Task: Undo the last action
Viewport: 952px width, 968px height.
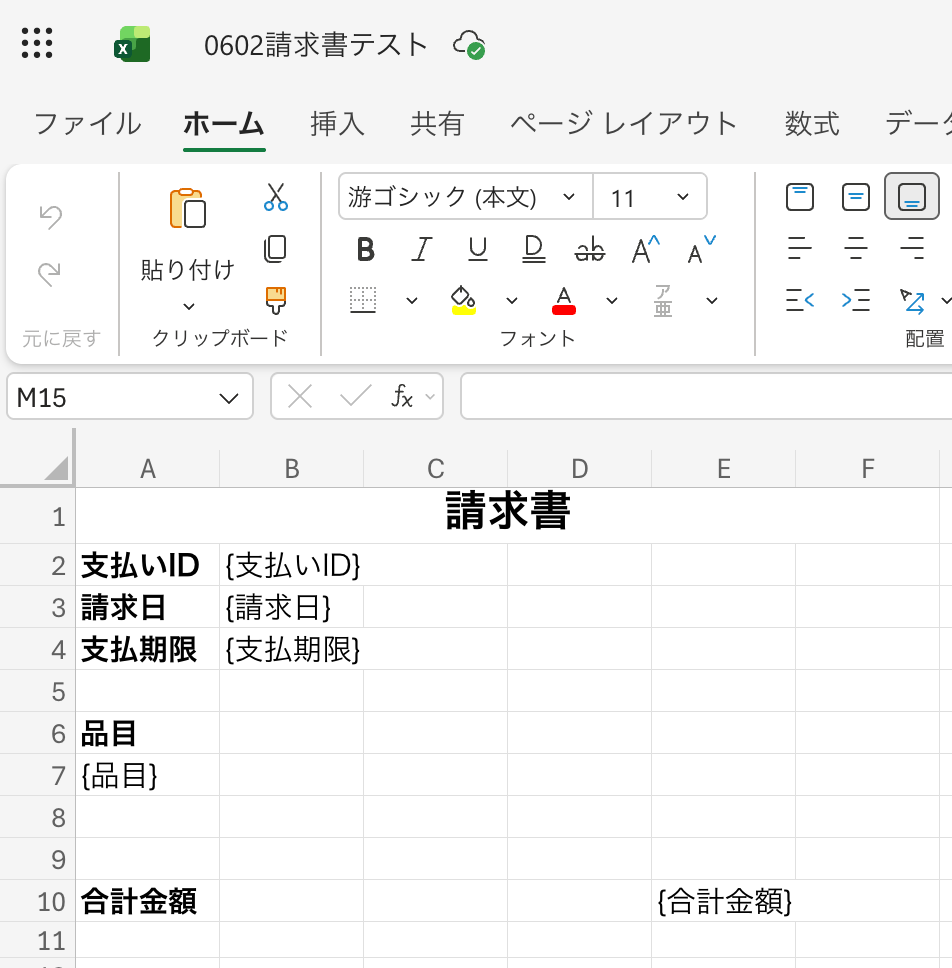Action: [50, 217]
